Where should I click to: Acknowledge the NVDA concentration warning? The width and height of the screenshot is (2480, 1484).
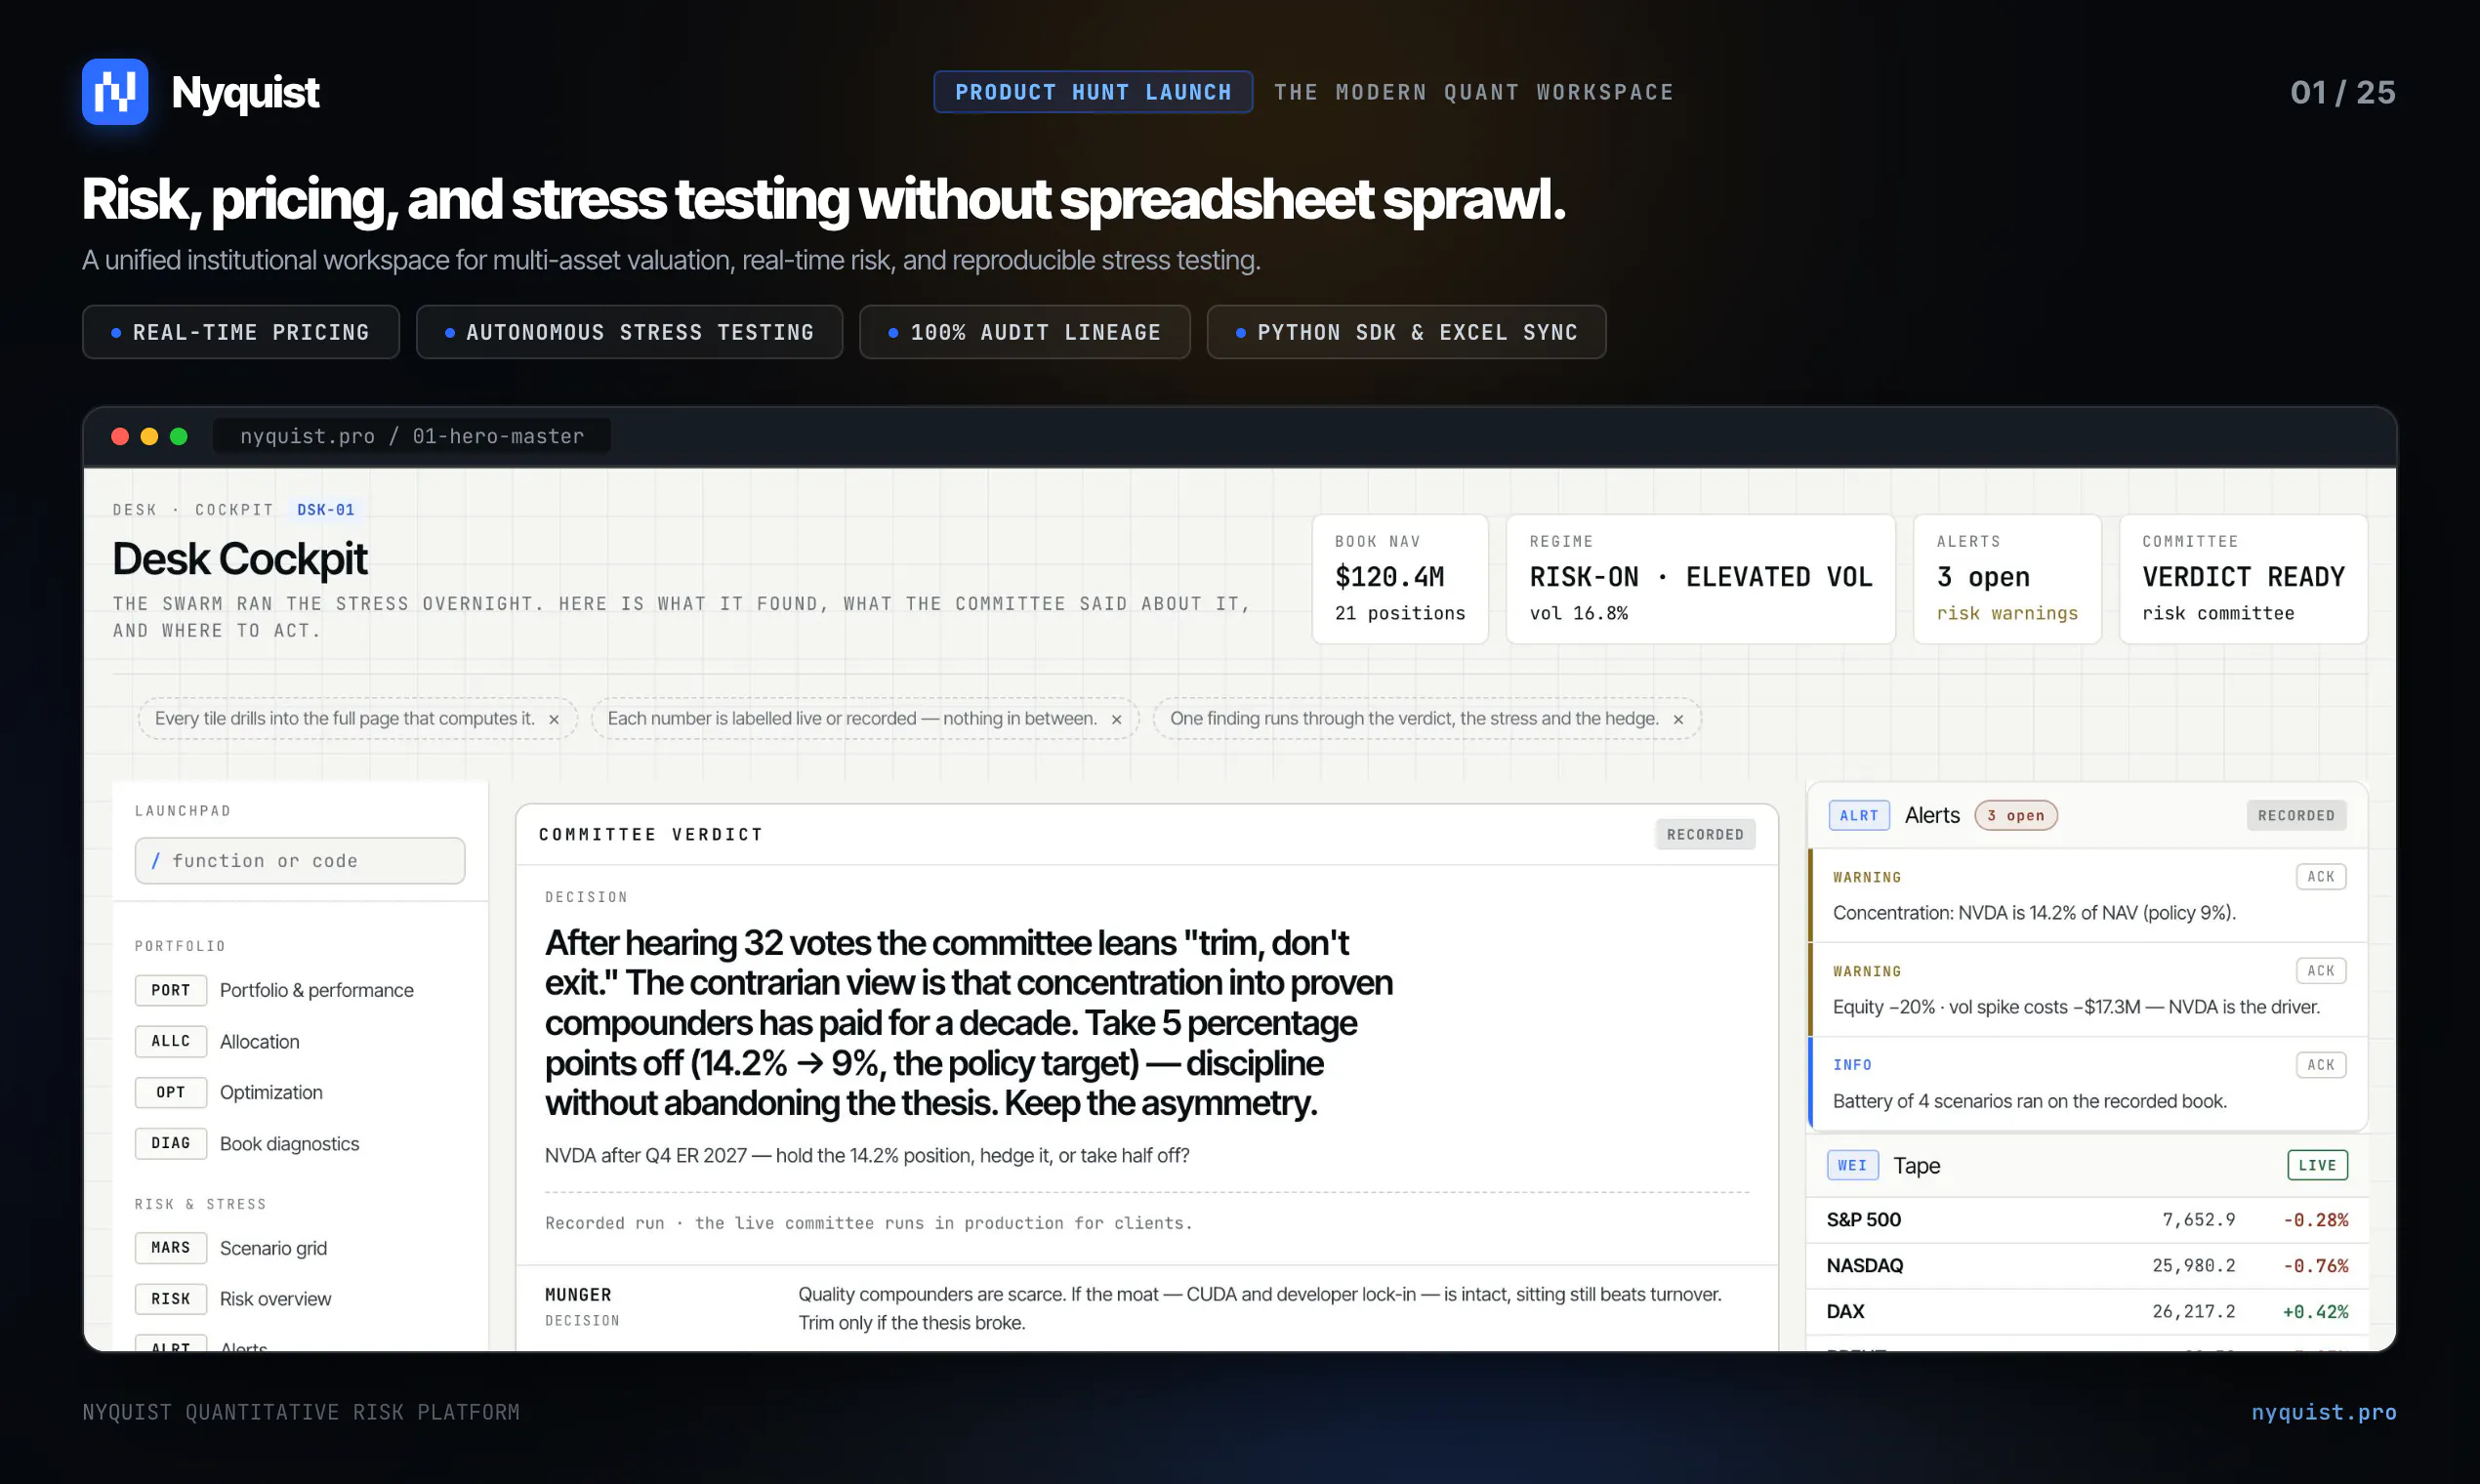(x=2320, y=877)
